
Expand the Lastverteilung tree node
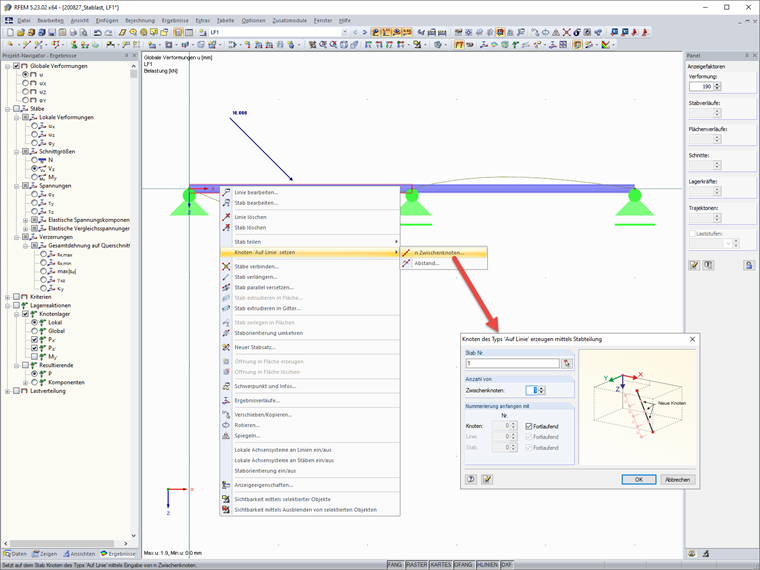[x=7, y=391]
